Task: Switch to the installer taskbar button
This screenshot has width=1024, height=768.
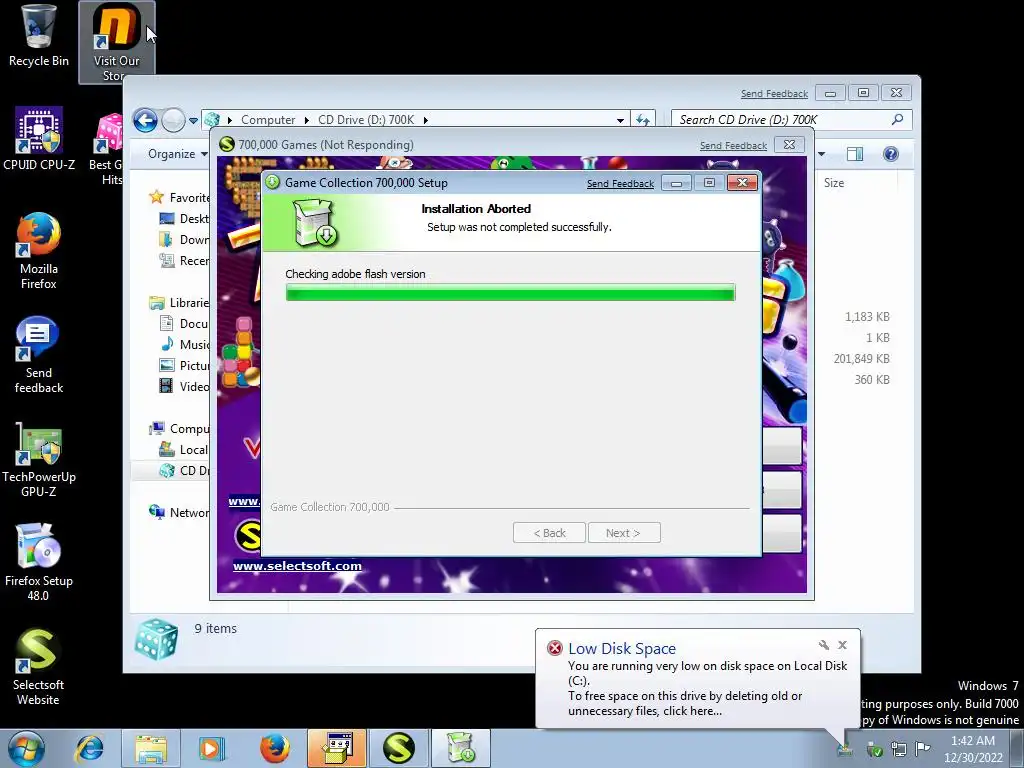Action: click(x=460, y=748)
